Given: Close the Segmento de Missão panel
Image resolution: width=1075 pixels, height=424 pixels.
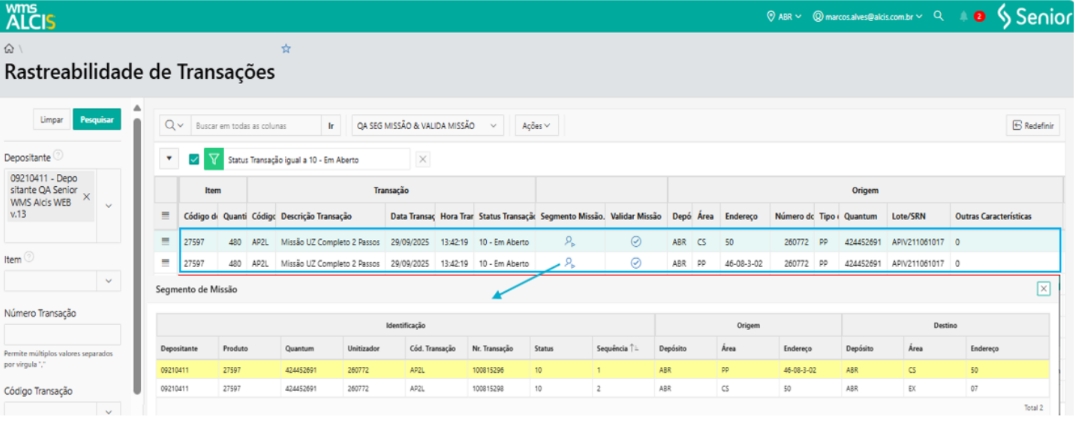Looking at the screenshot, I should [x=1043, y=288].
